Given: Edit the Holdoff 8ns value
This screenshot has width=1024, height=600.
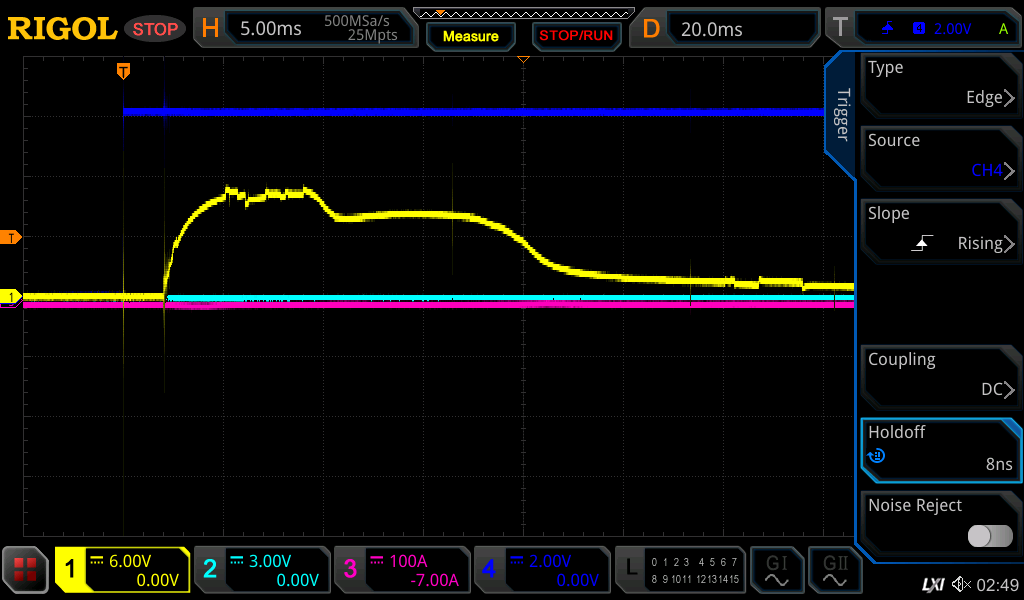Looking at the screenshot, I should pyautogui.click(x=940, y=449).
